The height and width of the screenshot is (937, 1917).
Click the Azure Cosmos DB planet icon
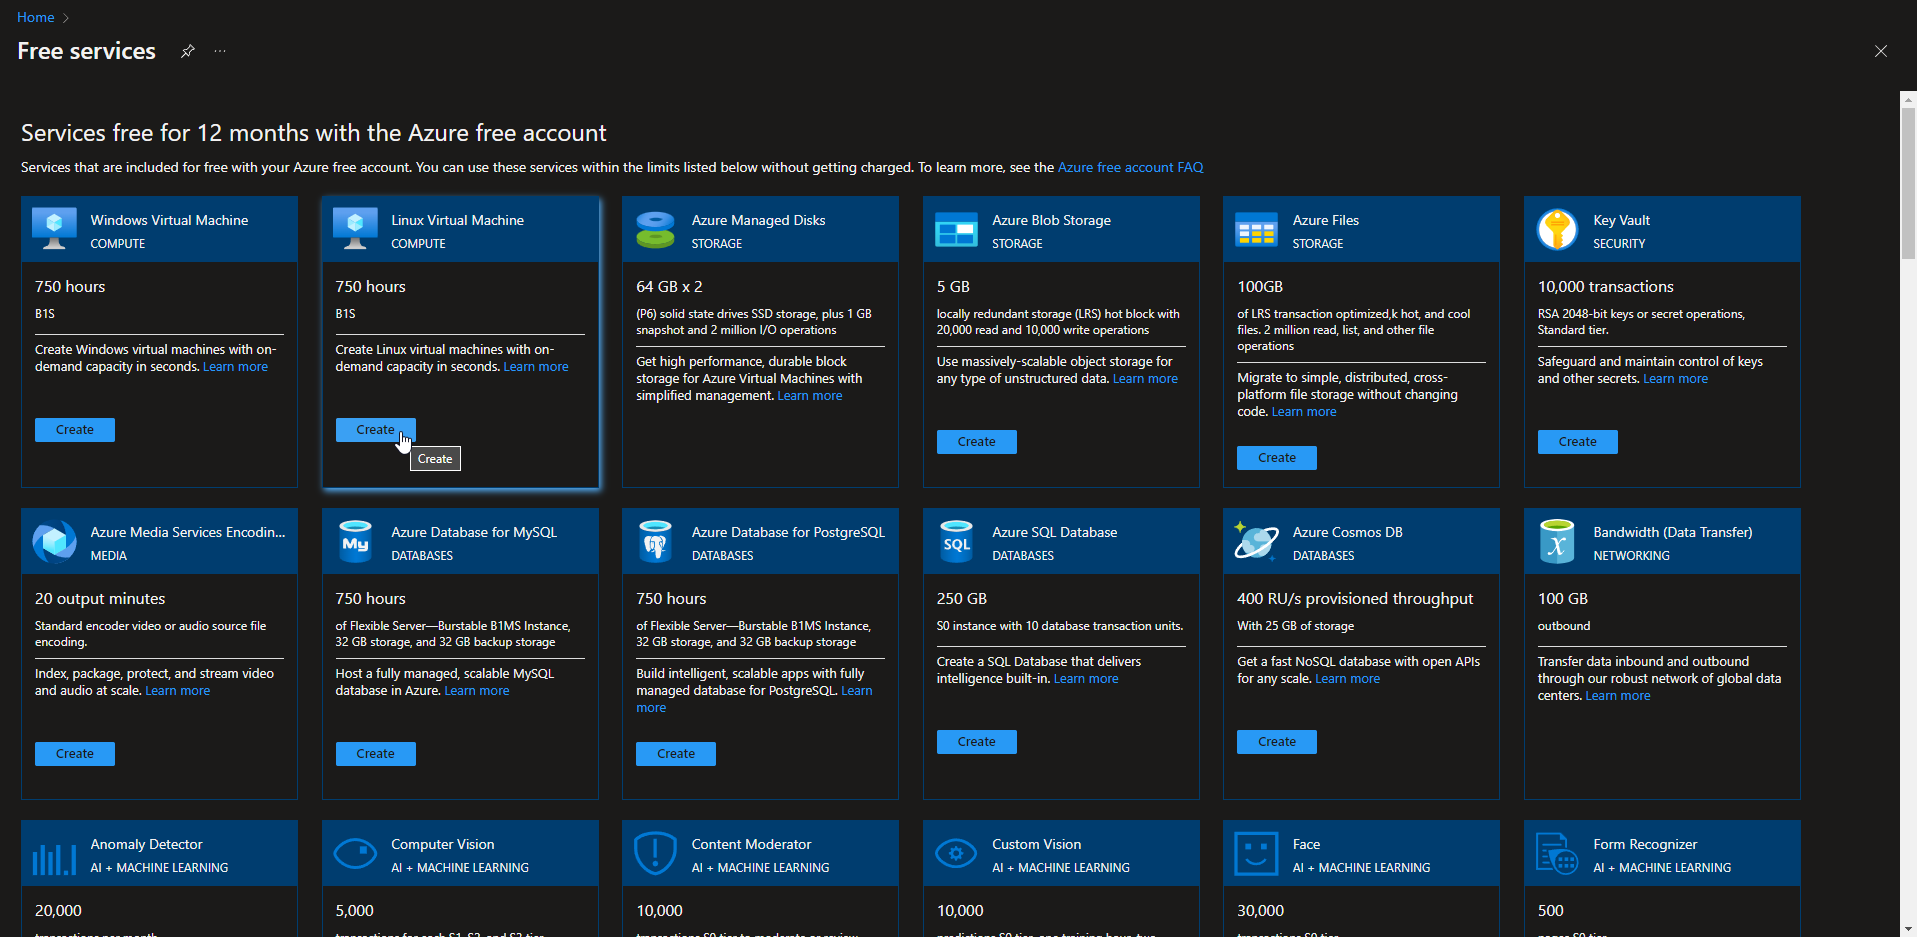(x=1256, y=541)
